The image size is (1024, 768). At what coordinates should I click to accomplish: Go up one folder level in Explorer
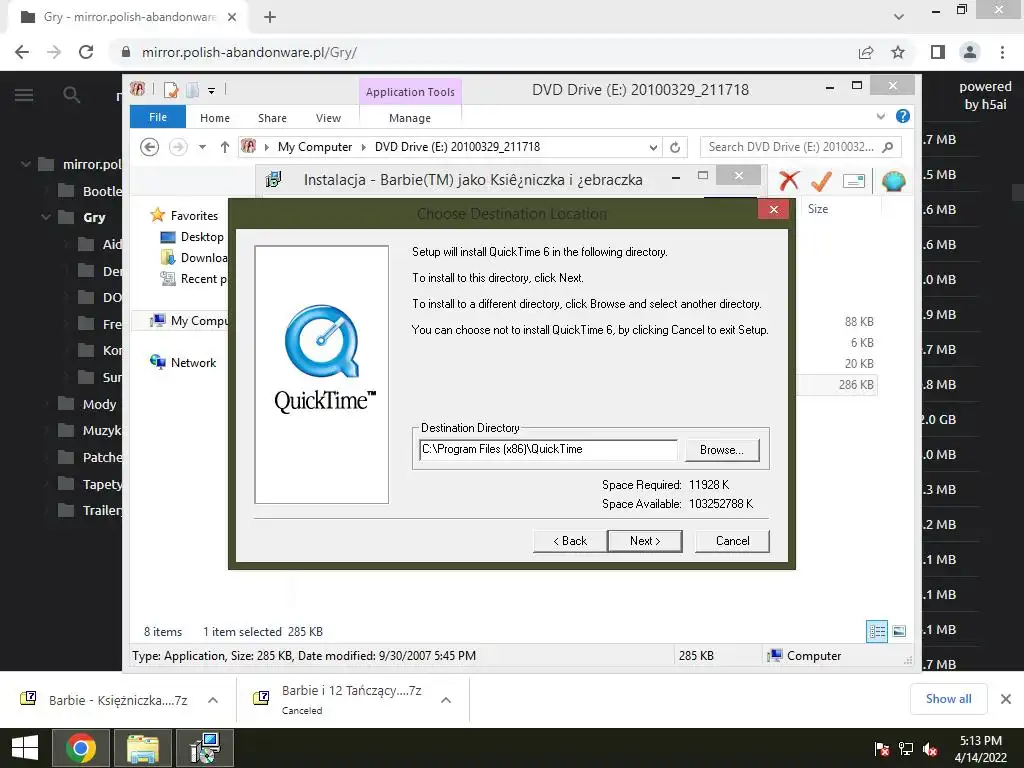[x=225, y=147]
